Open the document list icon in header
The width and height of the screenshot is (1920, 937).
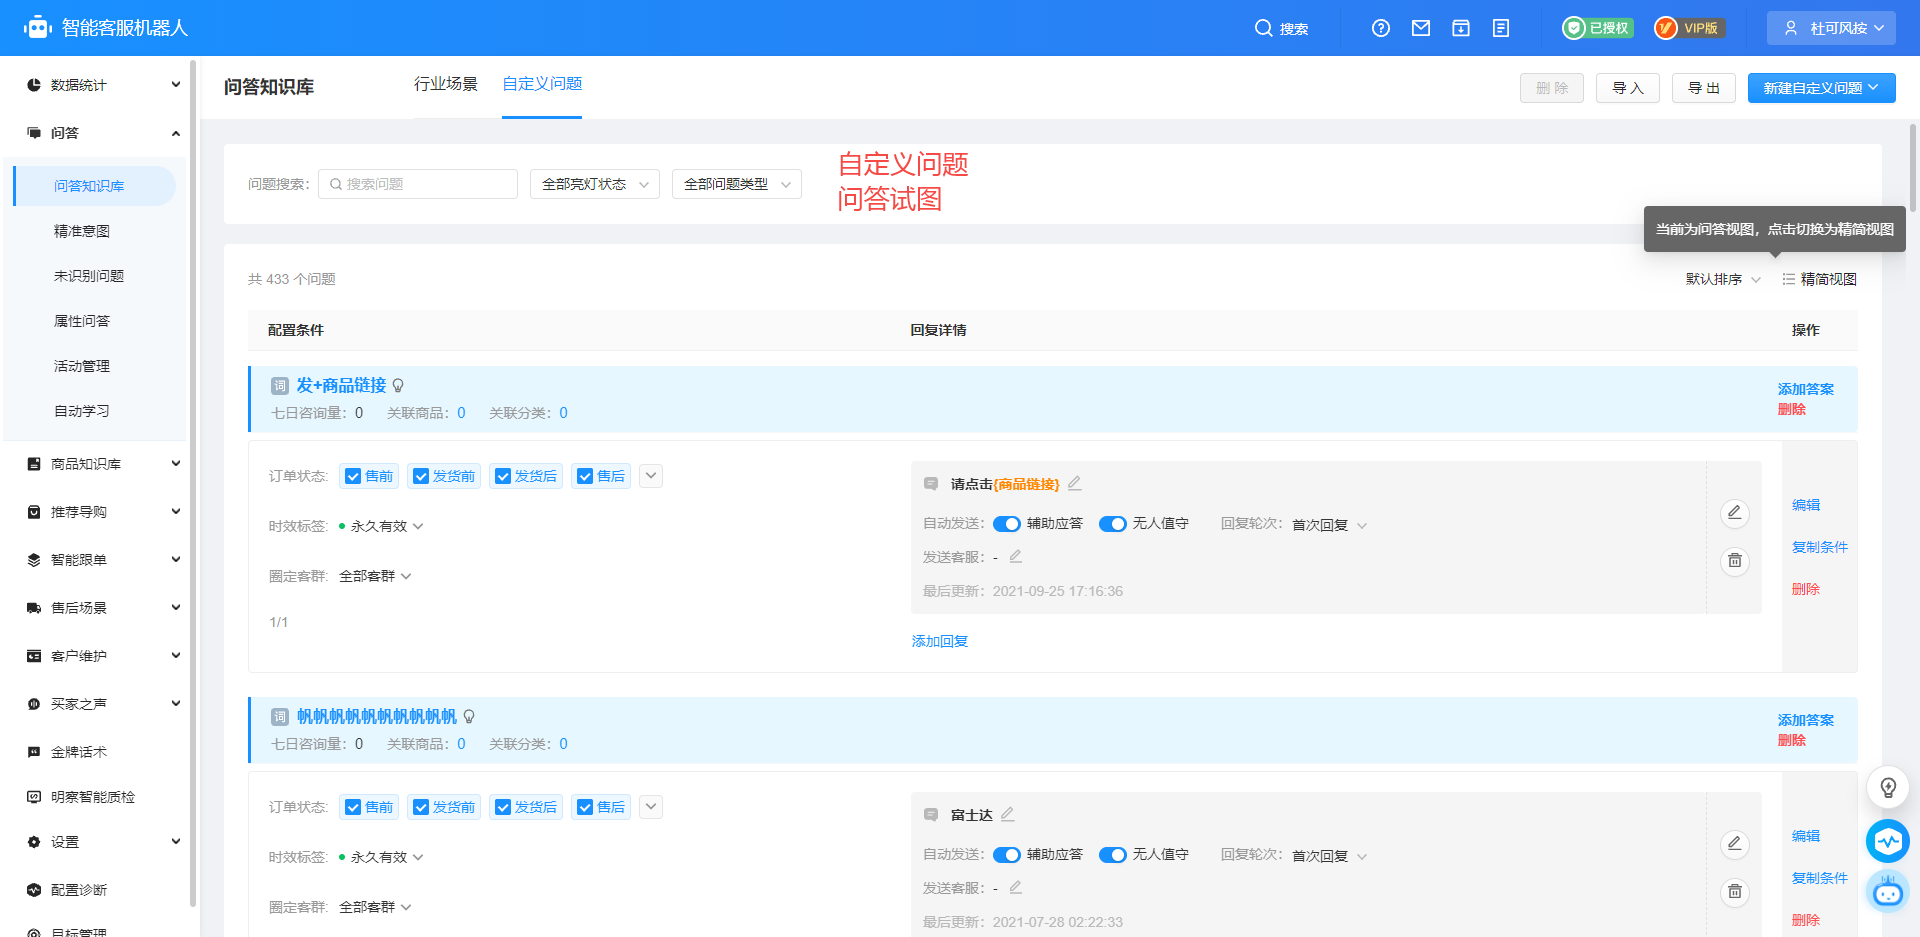[1501, 28]
